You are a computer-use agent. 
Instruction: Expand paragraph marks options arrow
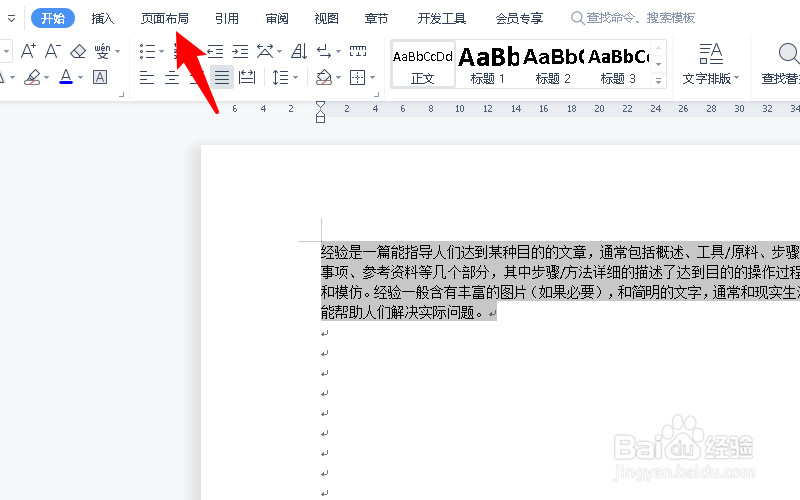point(338,51)
